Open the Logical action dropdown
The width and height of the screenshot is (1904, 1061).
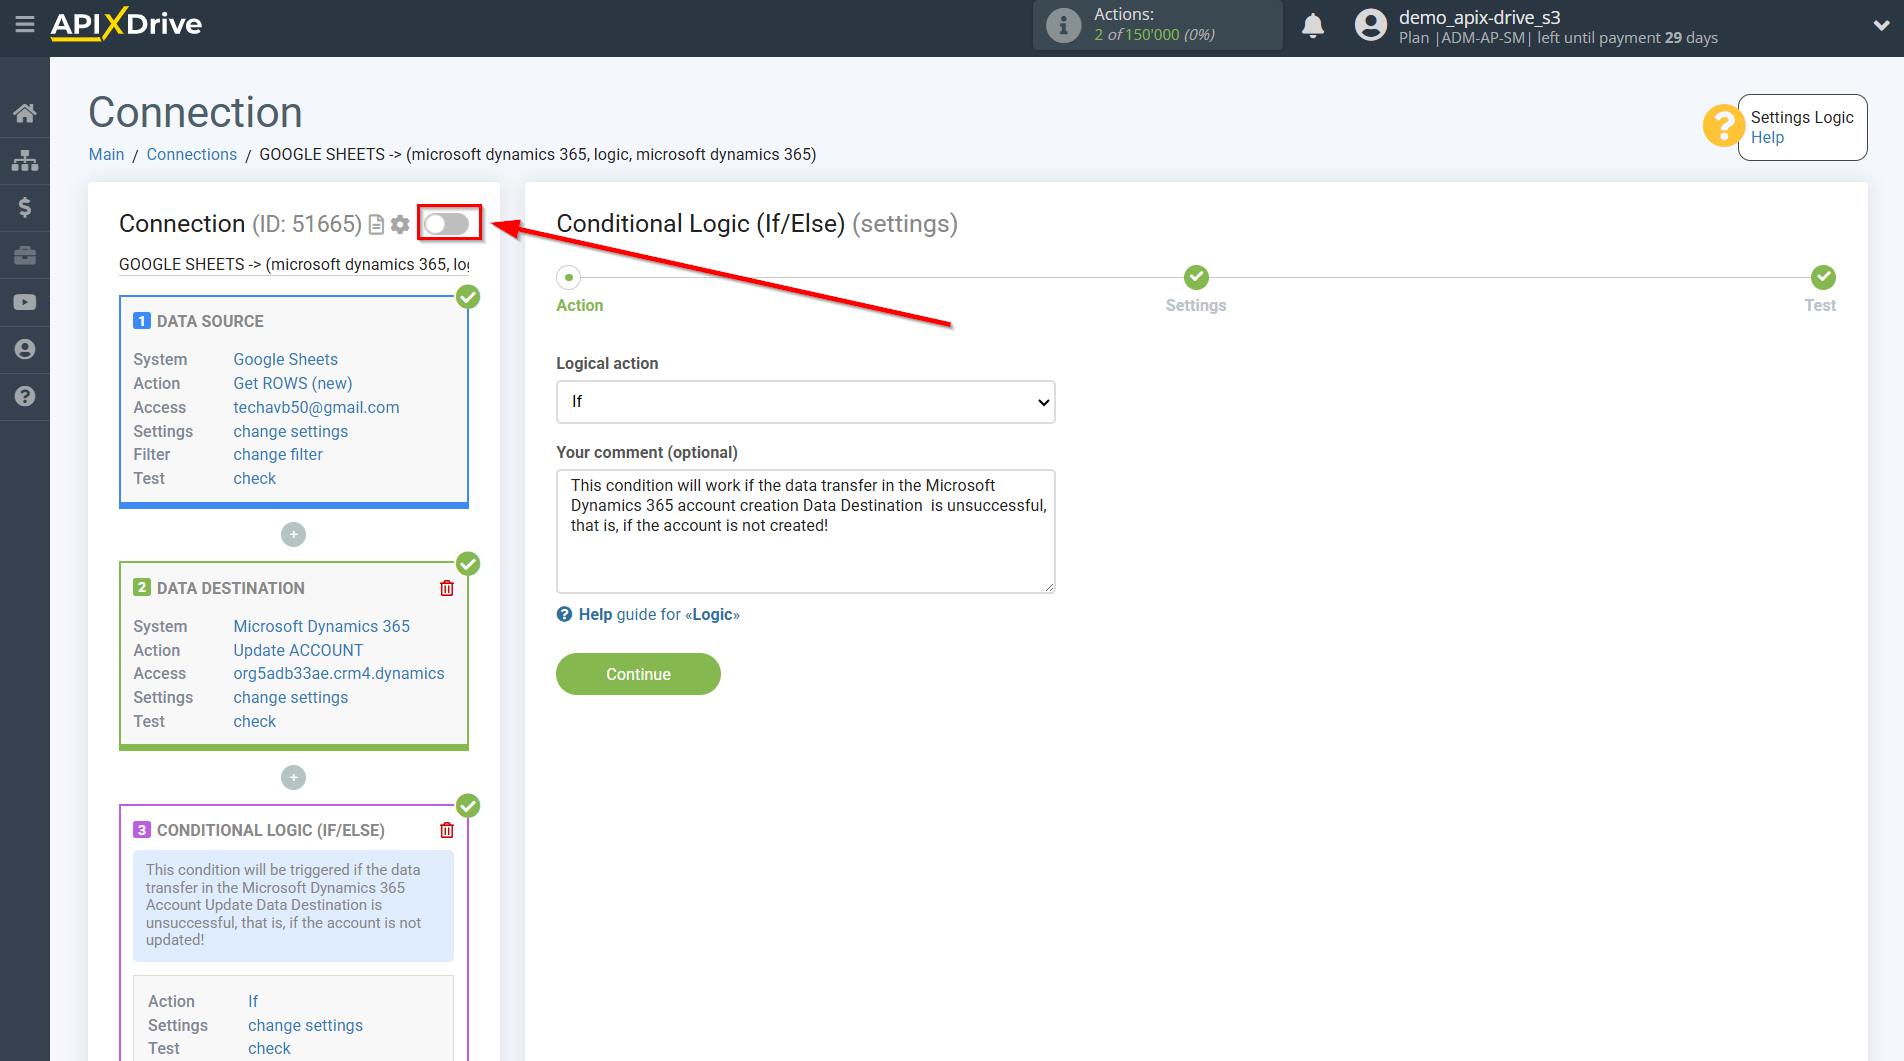pyautogui.click(x=806, y=402)
